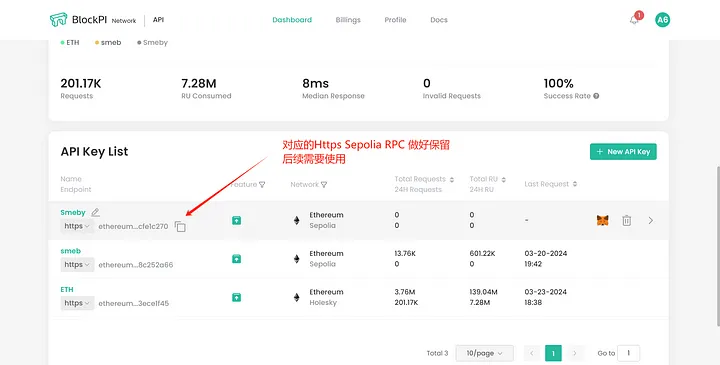Viewport: 720px width, 365px height.
Task: Open the Network column filter
Action: (x=324, y=185)
